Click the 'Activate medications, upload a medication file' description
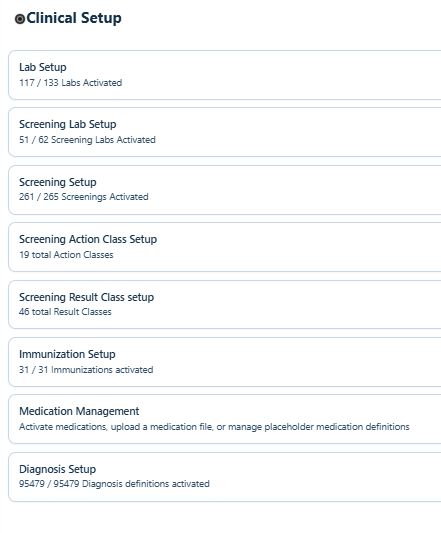The image size is (441, 533). point(214,427)
